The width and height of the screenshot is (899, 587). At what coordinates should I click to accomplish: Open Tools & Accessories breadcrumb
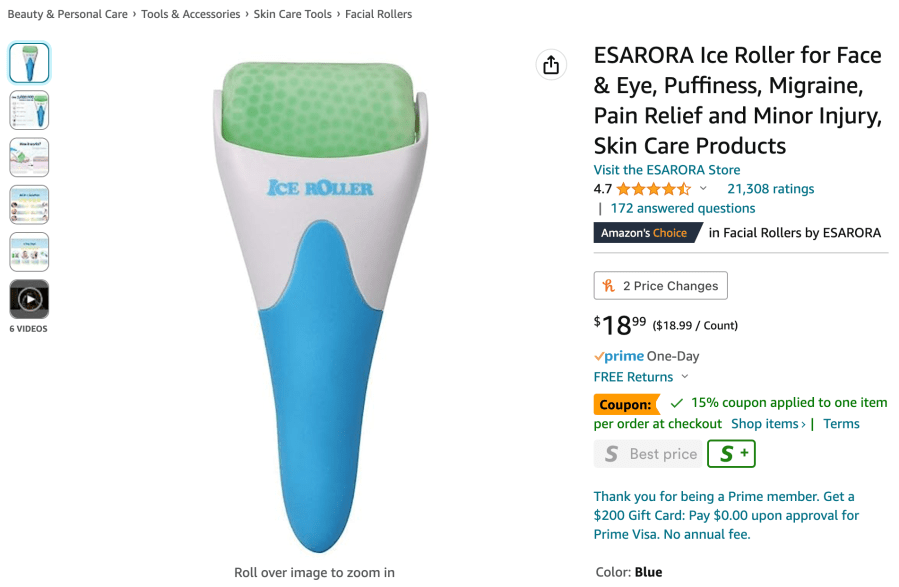(191, 14)
